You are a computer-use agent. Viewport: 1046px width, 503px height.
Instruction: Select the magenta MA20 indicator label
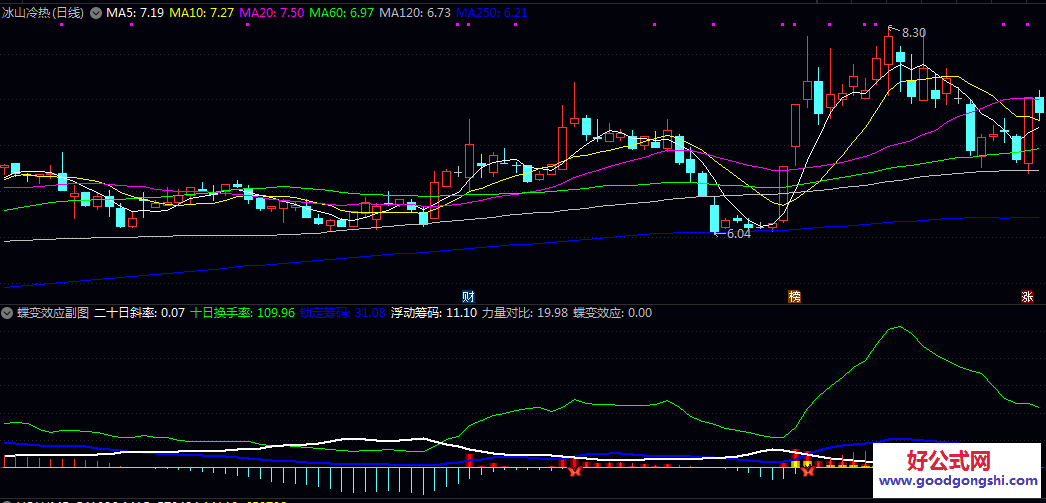coord(272,13)
